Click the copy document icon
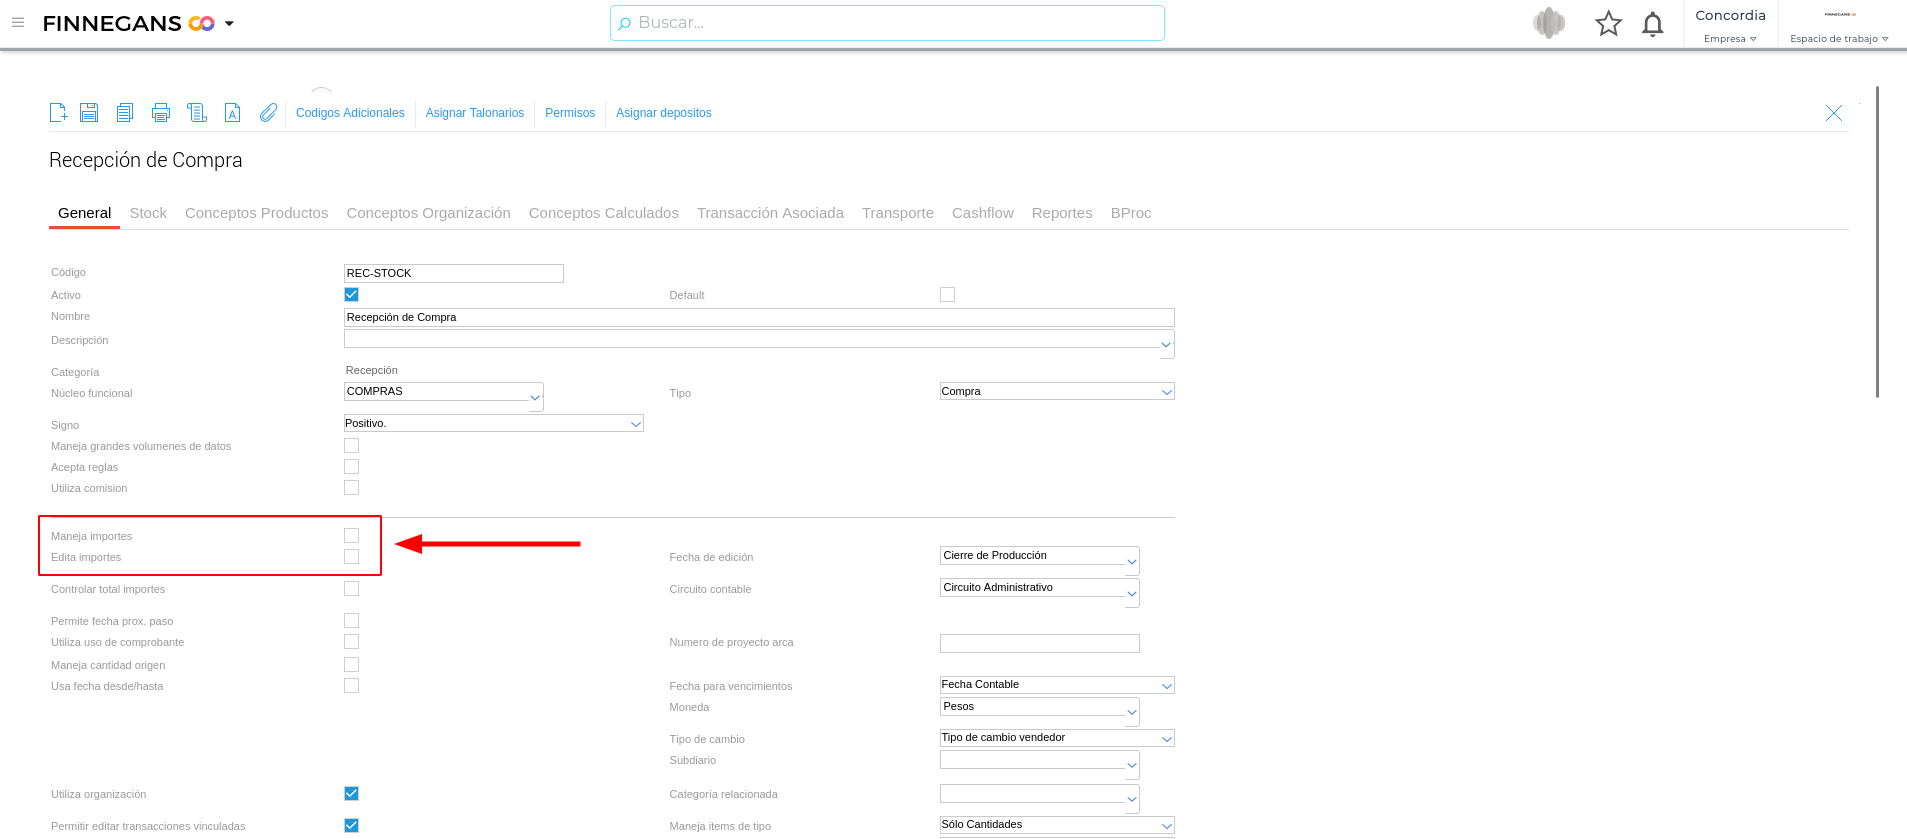This screenshot has height=839, width=1907. 125,113
